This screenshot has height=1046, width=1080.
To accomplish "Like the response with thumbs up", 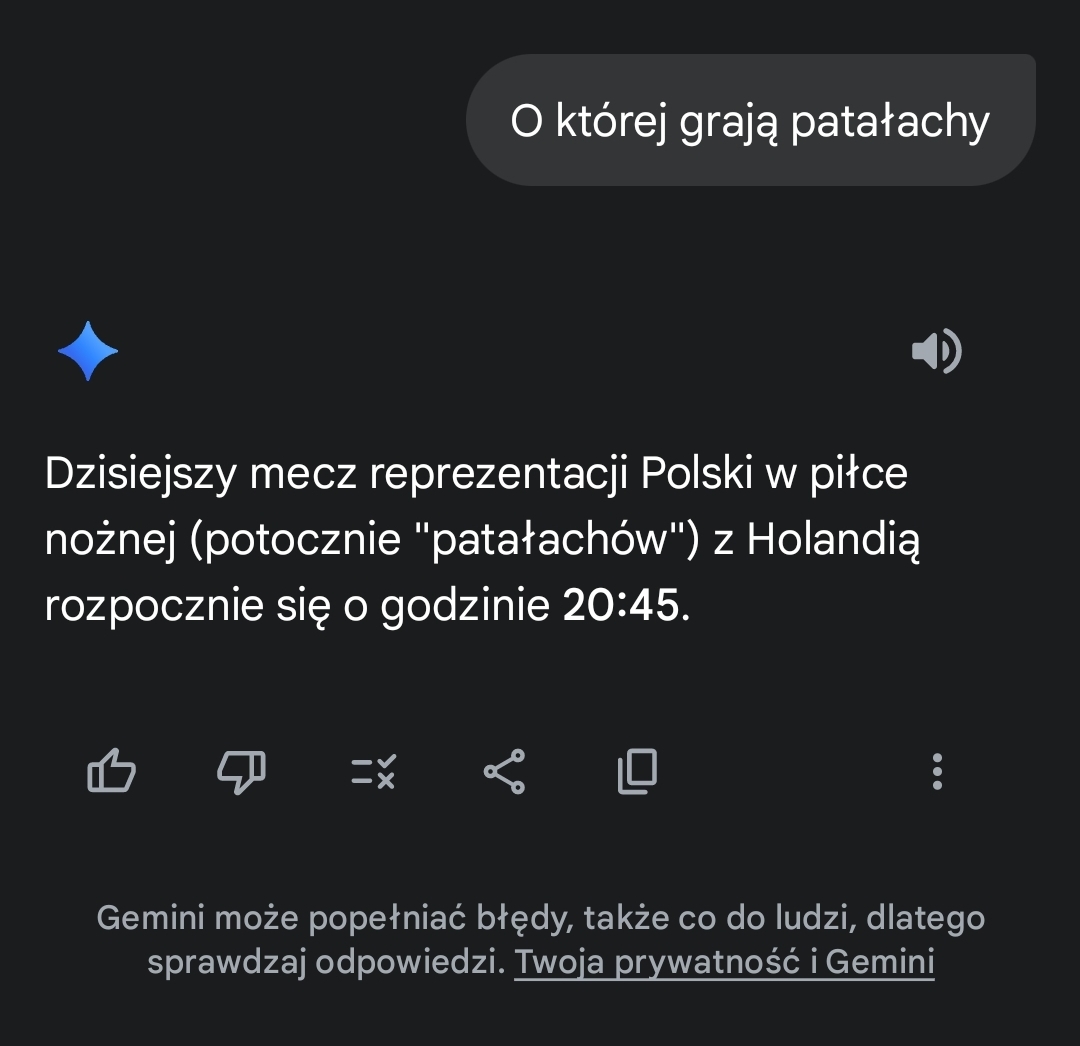I will 112,771.
